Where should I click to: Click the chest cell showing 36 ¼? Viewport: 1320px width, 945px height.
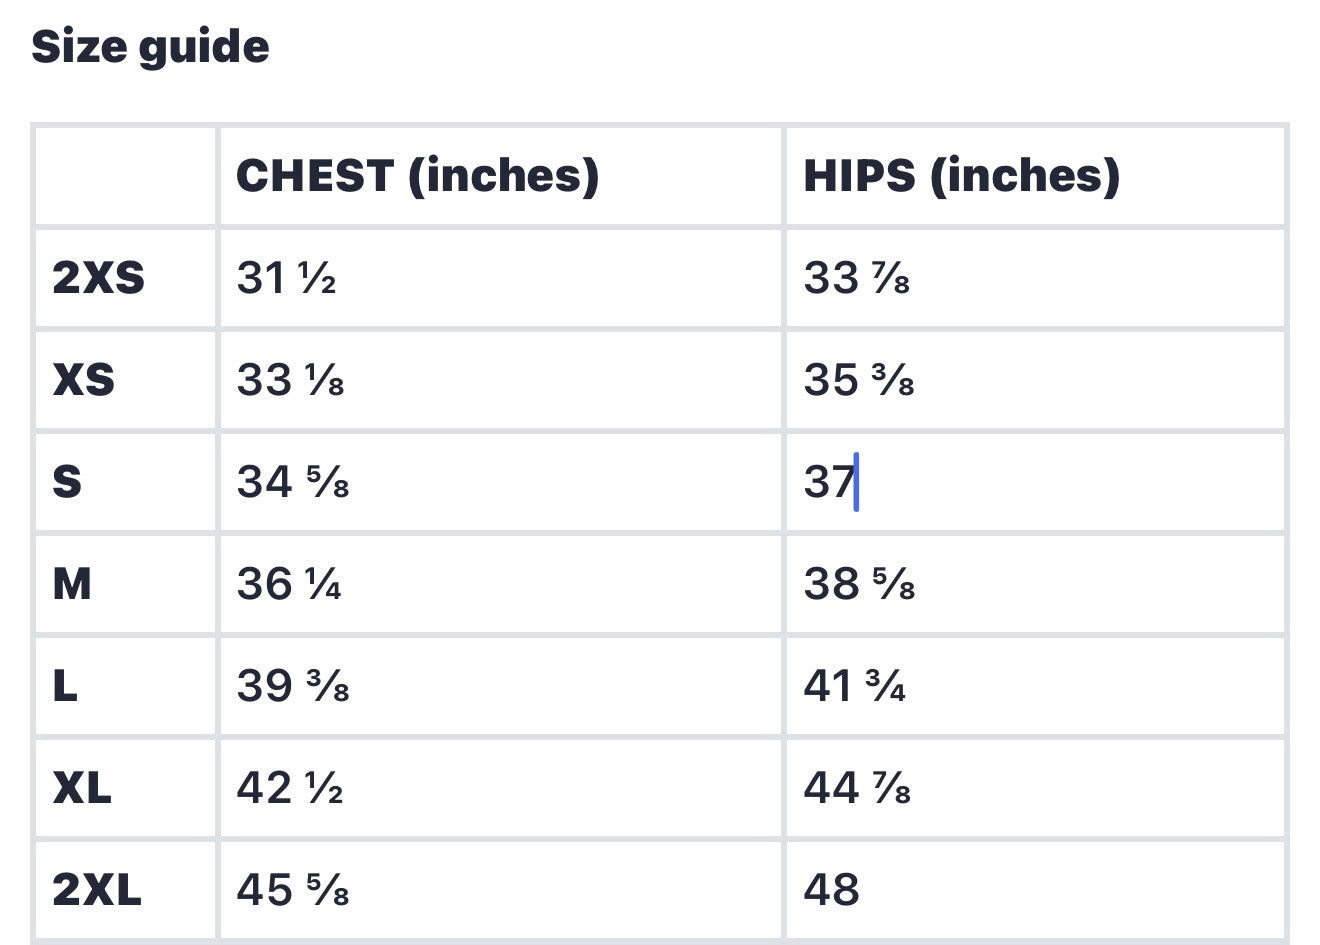500,584
